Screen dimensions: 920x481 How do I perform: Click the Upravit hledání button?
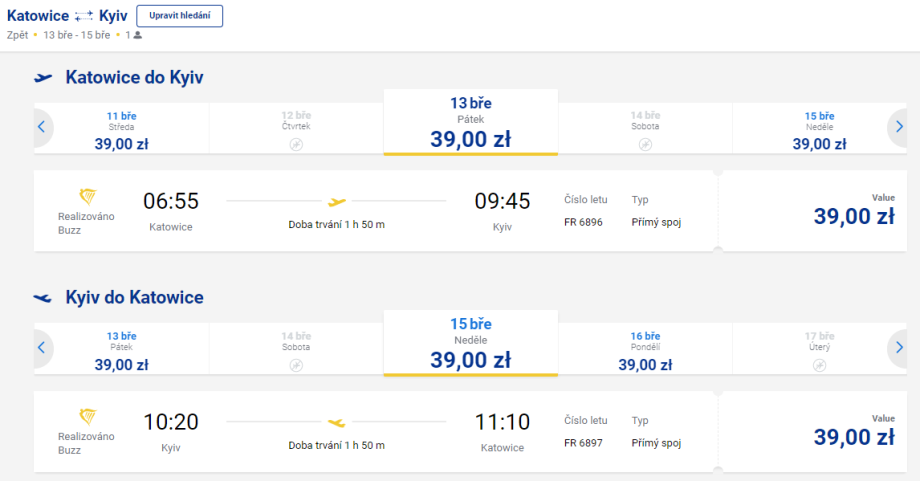point(179,16)
